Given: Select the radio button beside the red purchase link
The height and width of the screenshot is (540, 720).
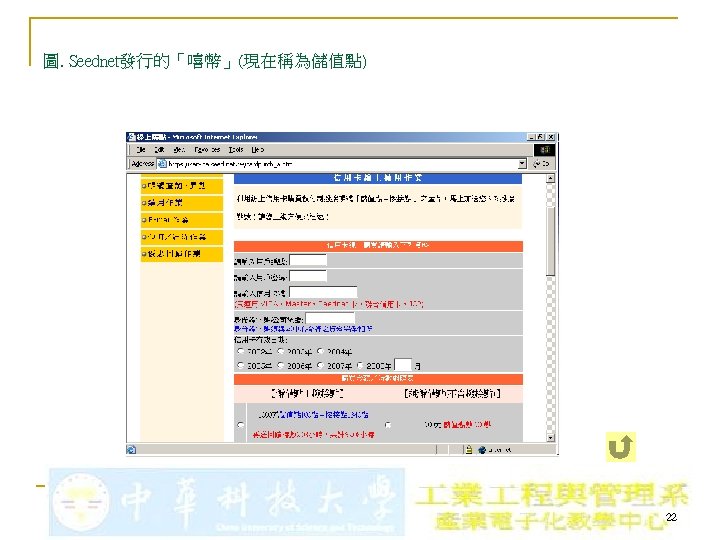Looking at the screenshot, I should click(388, 425).
